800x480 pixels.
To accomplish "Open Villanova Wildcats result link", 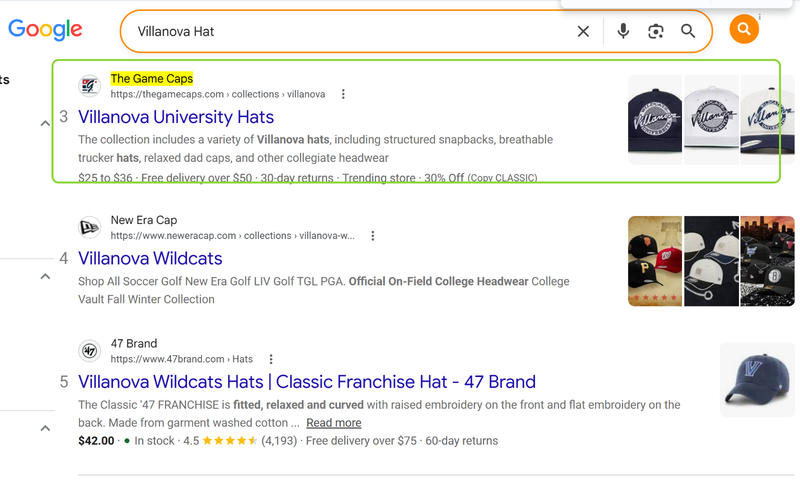I will point(150,258).
